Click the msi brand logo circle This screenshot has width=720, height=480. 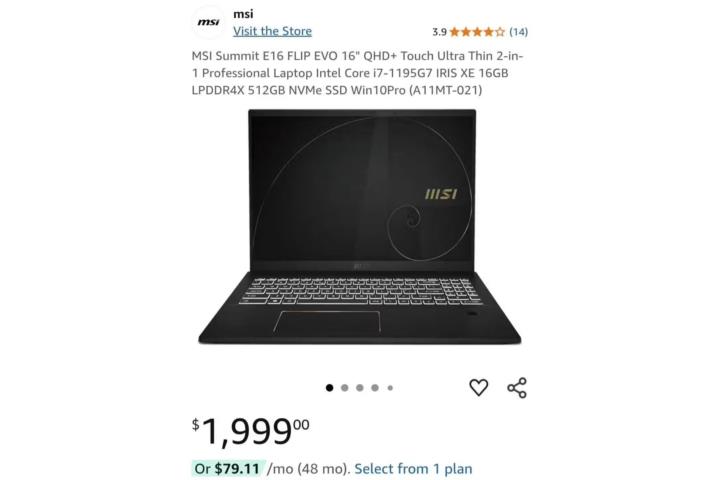click(208, 22)
